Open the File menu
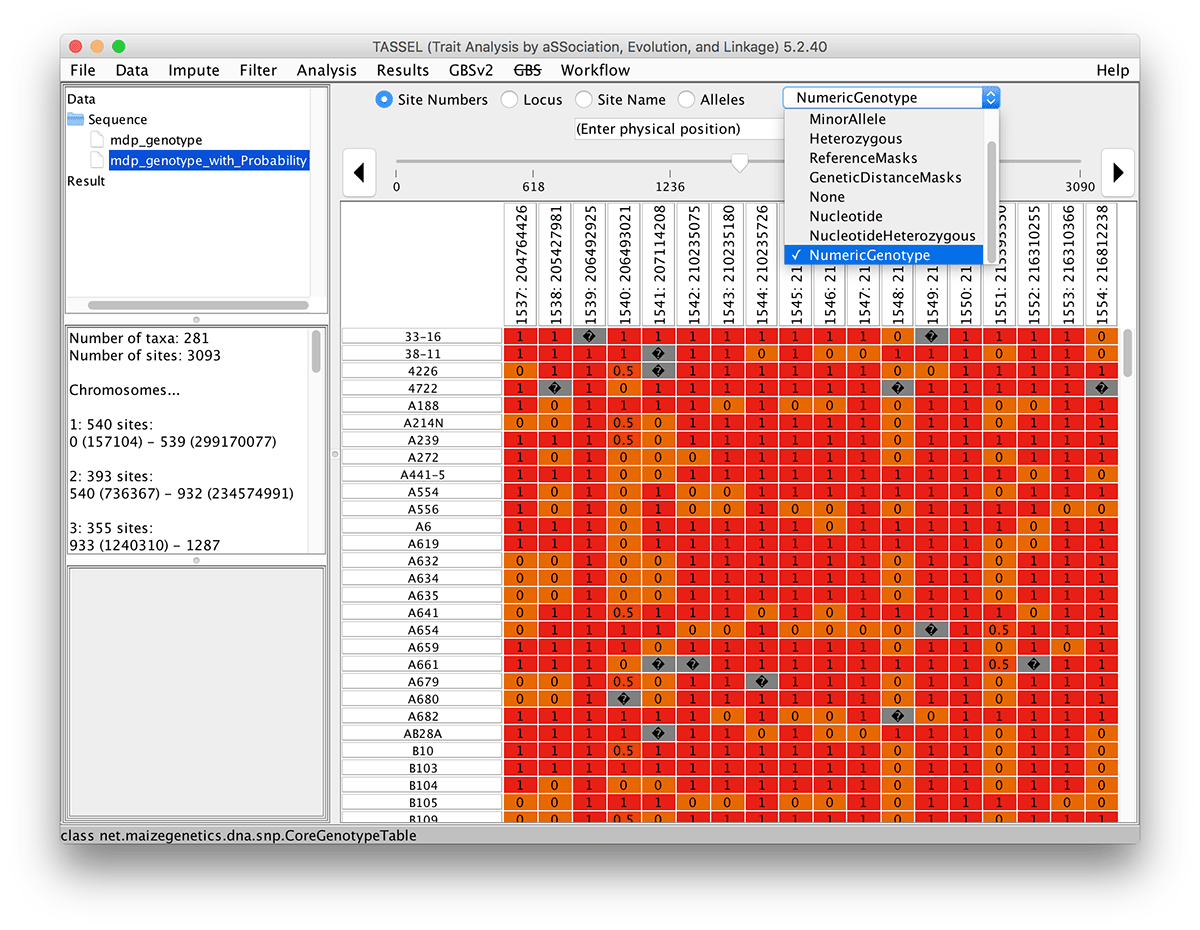The image size is (1200, 930). tap(83, 70)
